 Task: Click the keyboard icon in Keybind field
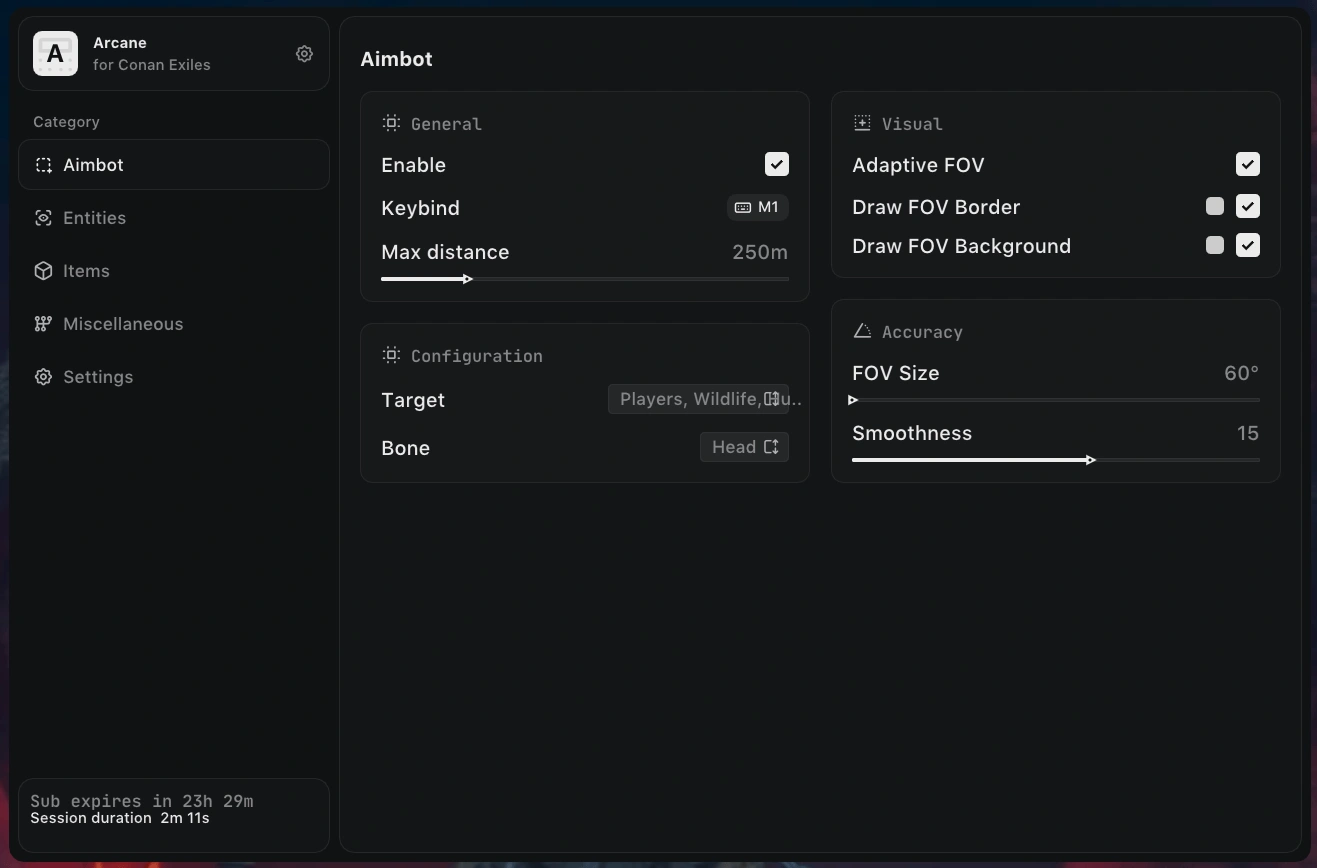(x=743, y=208)
